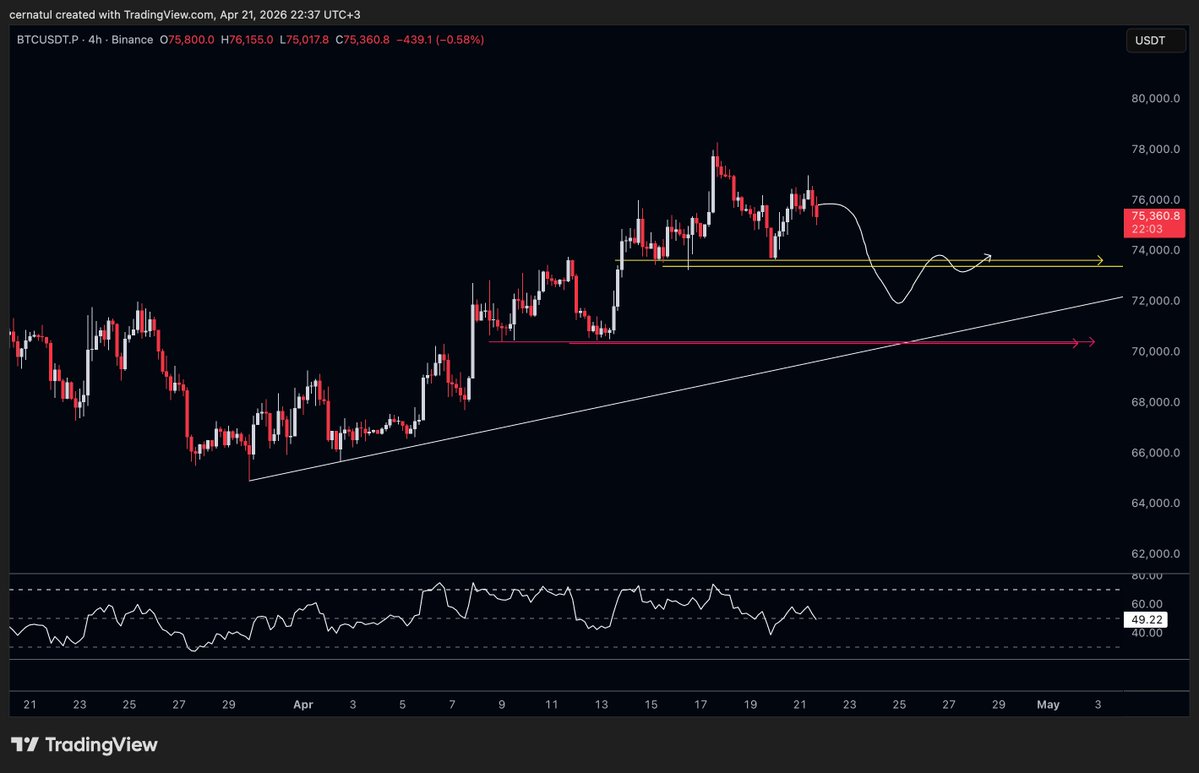
Task: Click the upper yellow horizontal line
Action: pyautogui.click(x=850, y=261)
